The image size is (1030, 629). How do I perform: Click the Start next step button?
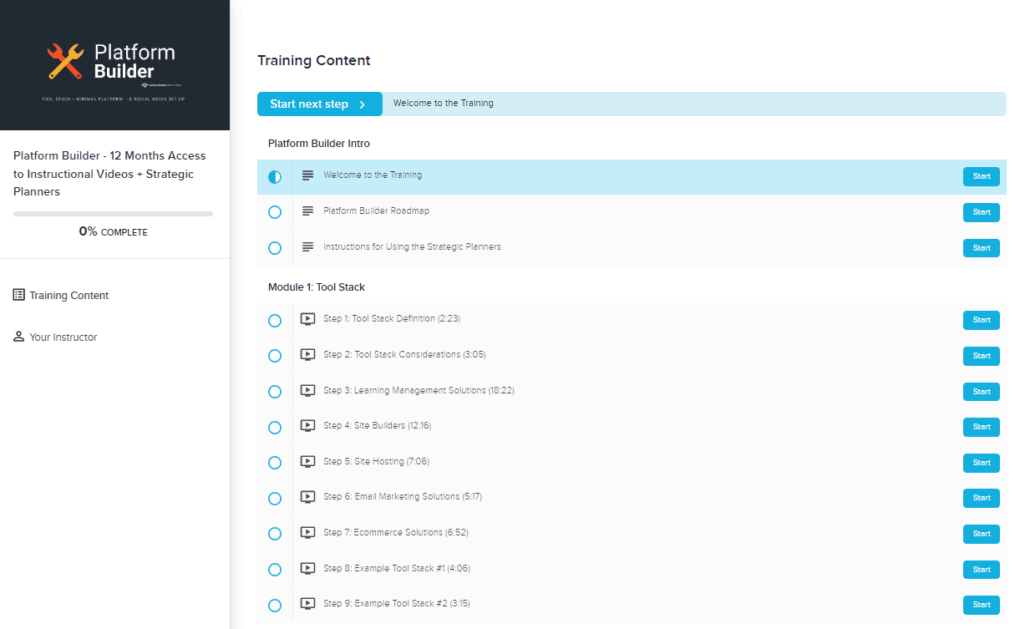point(319,104)
